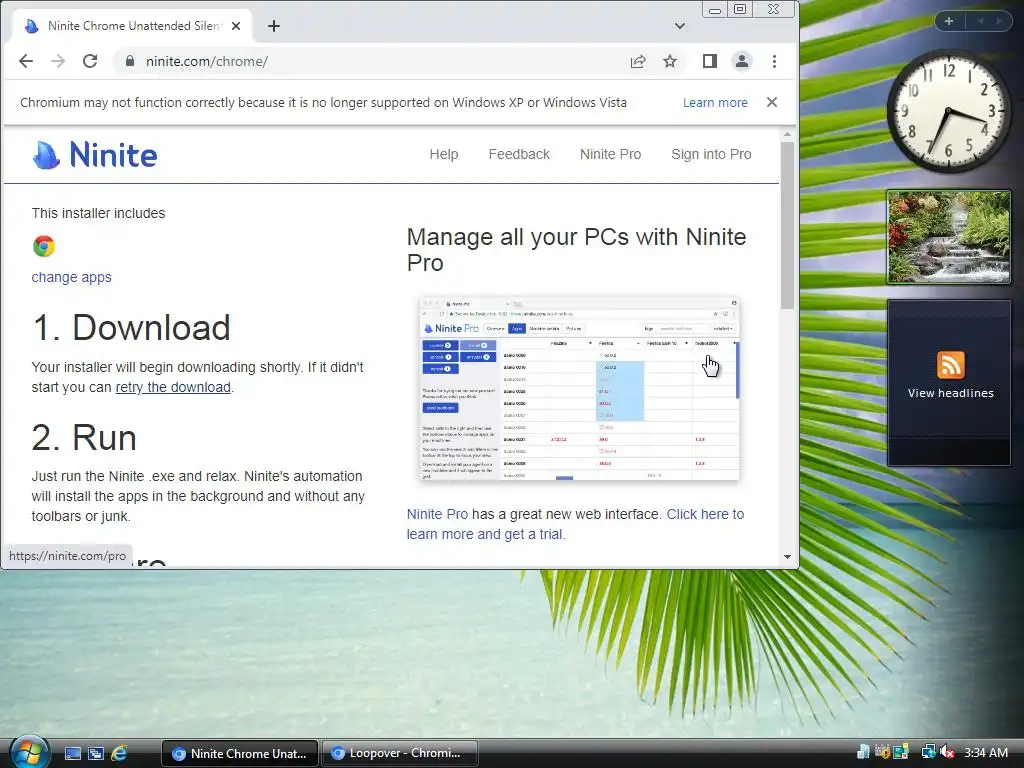Open the user profile avatar menu

point(742,61)
